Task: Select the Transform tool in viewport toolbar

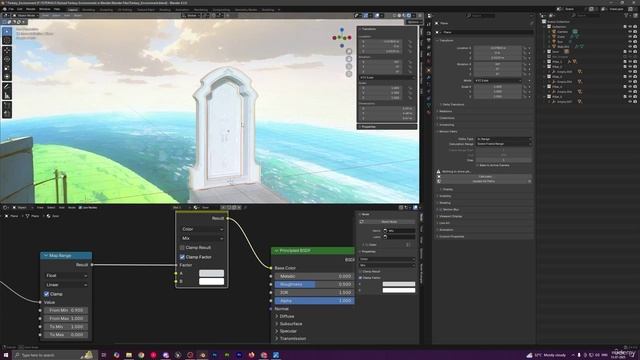Action: 7,76
